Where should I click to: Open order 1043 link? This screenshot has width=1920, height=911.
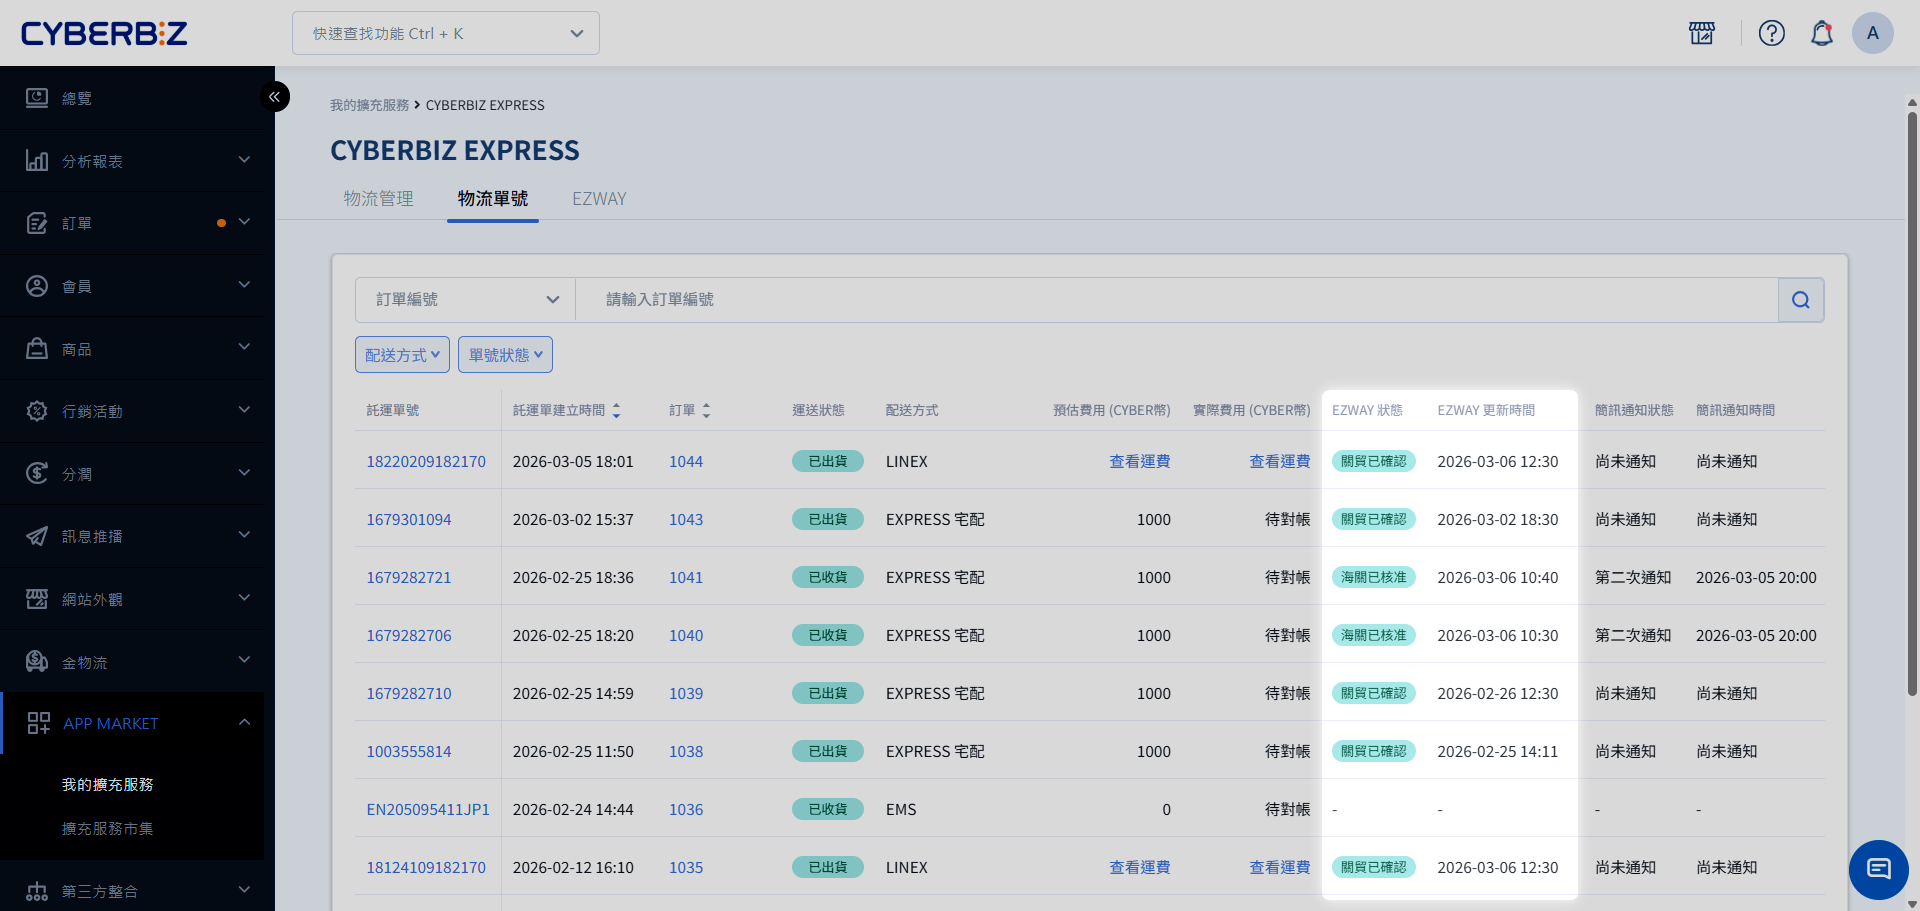(686, 520)
